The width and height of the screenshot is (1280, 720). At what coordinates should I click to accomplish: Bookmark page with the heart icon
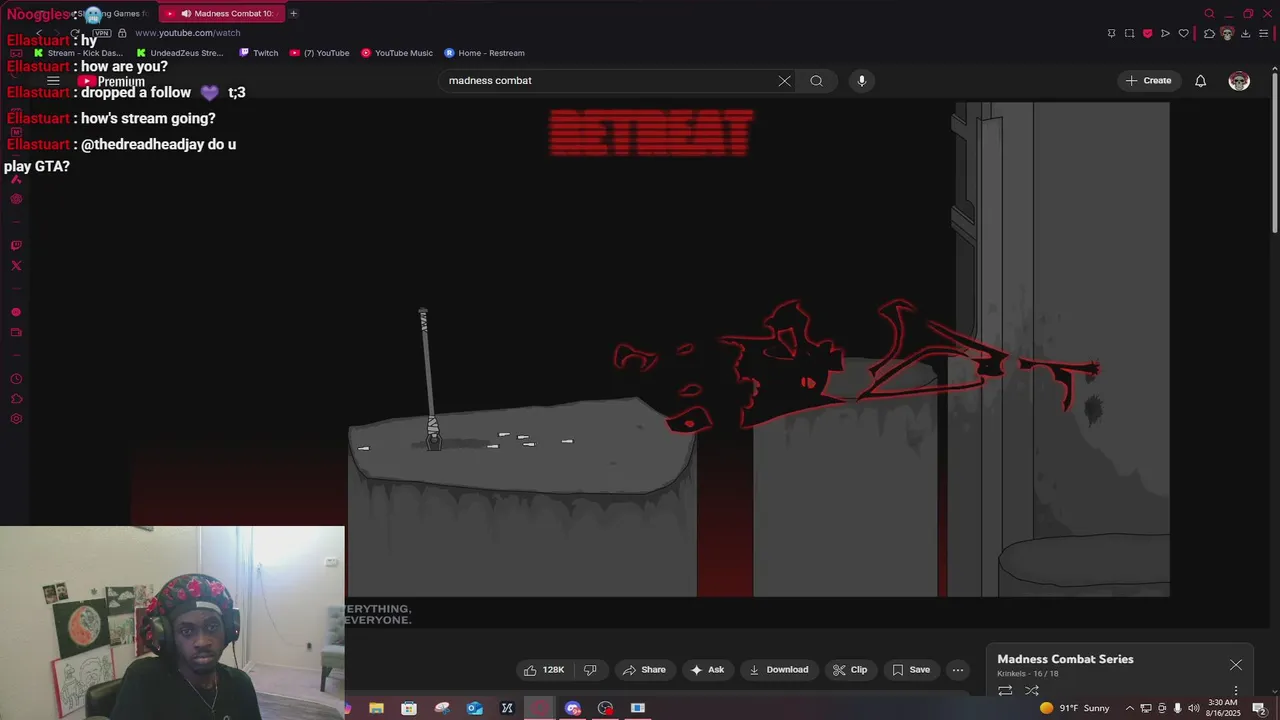click(1183, 33)
